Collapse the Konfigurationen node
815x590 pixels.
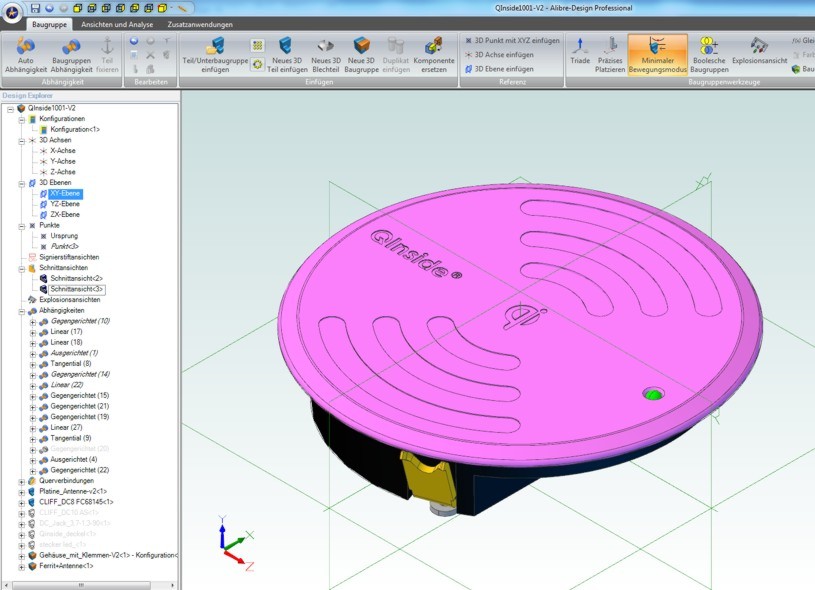click(22, 119)
